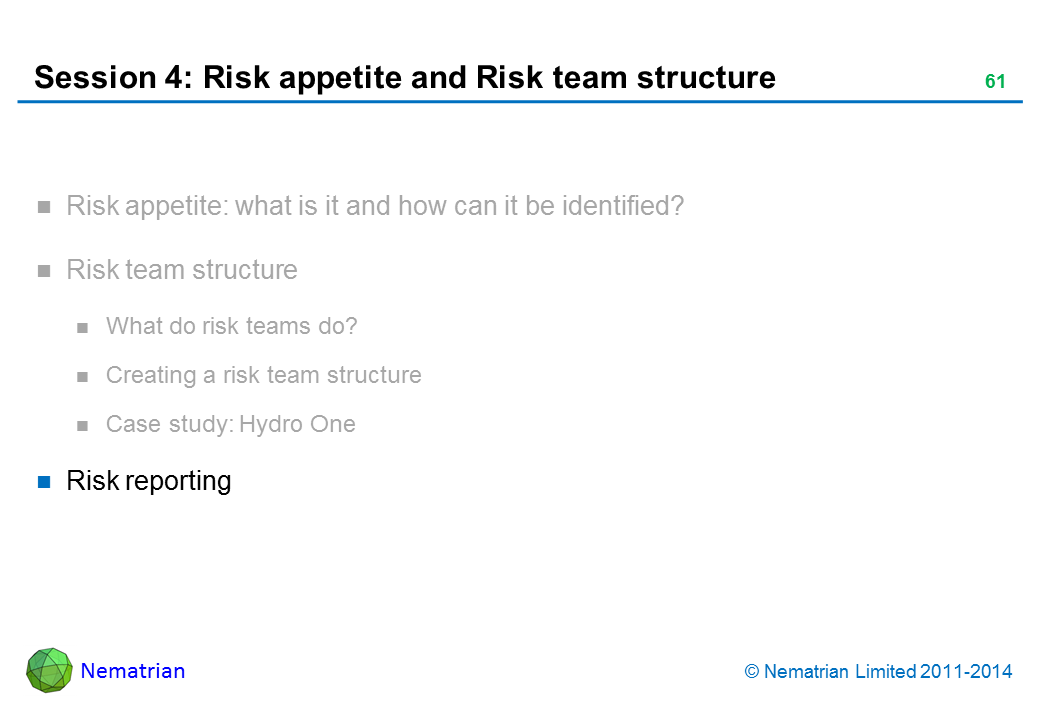
Task: Click the bullet marker beside Risk appetite question
Action: tap(44, 208)
